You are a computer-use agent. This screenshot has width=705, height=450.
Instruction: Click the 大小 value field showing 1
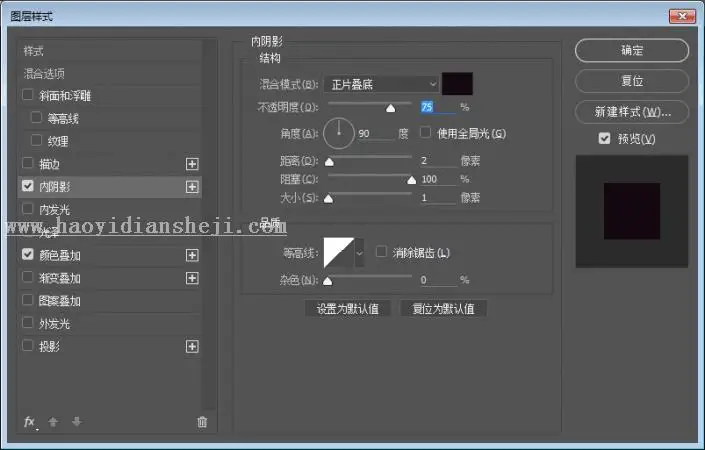[438, 197]
